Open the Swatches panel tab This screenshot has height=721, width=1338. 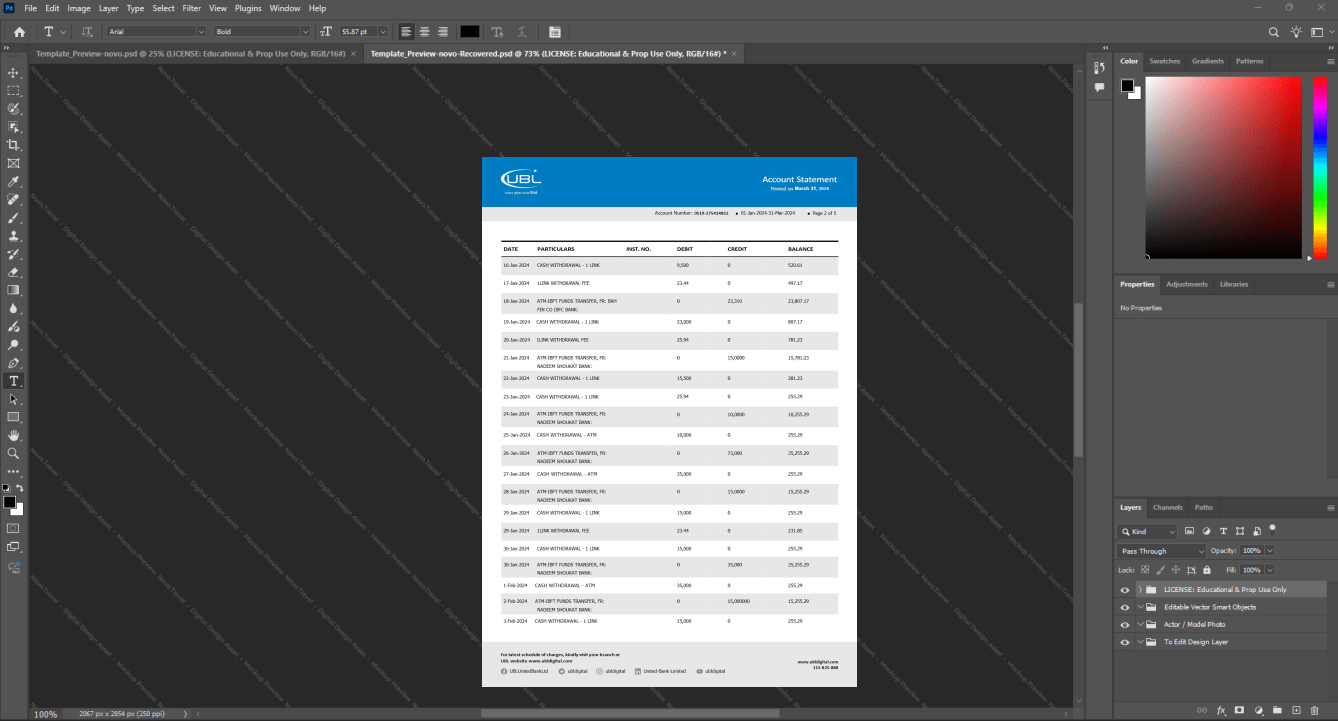[x=1164, y=61]
